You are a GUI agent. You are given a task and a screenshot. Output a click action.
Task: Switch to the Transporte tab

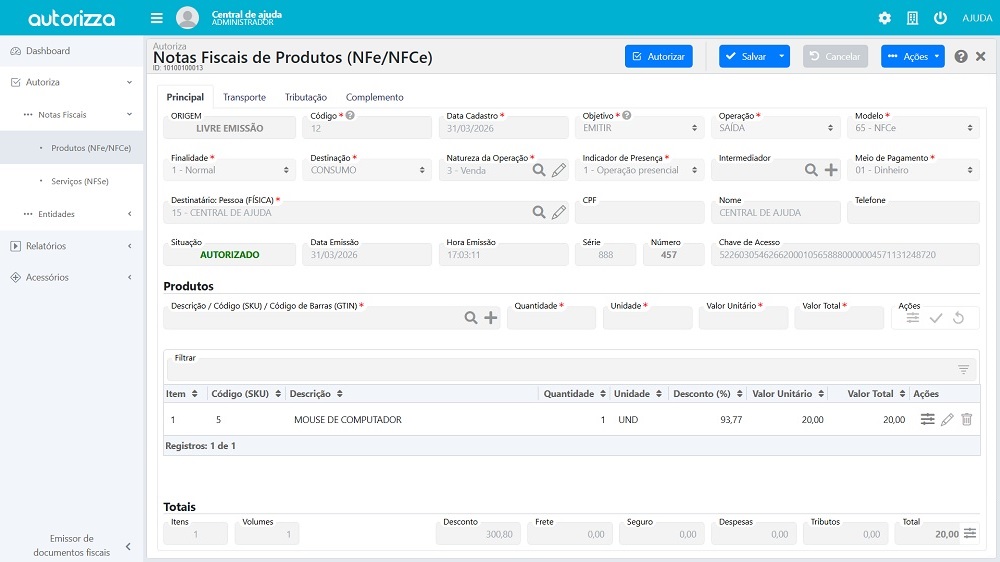(x=244, y=97)
